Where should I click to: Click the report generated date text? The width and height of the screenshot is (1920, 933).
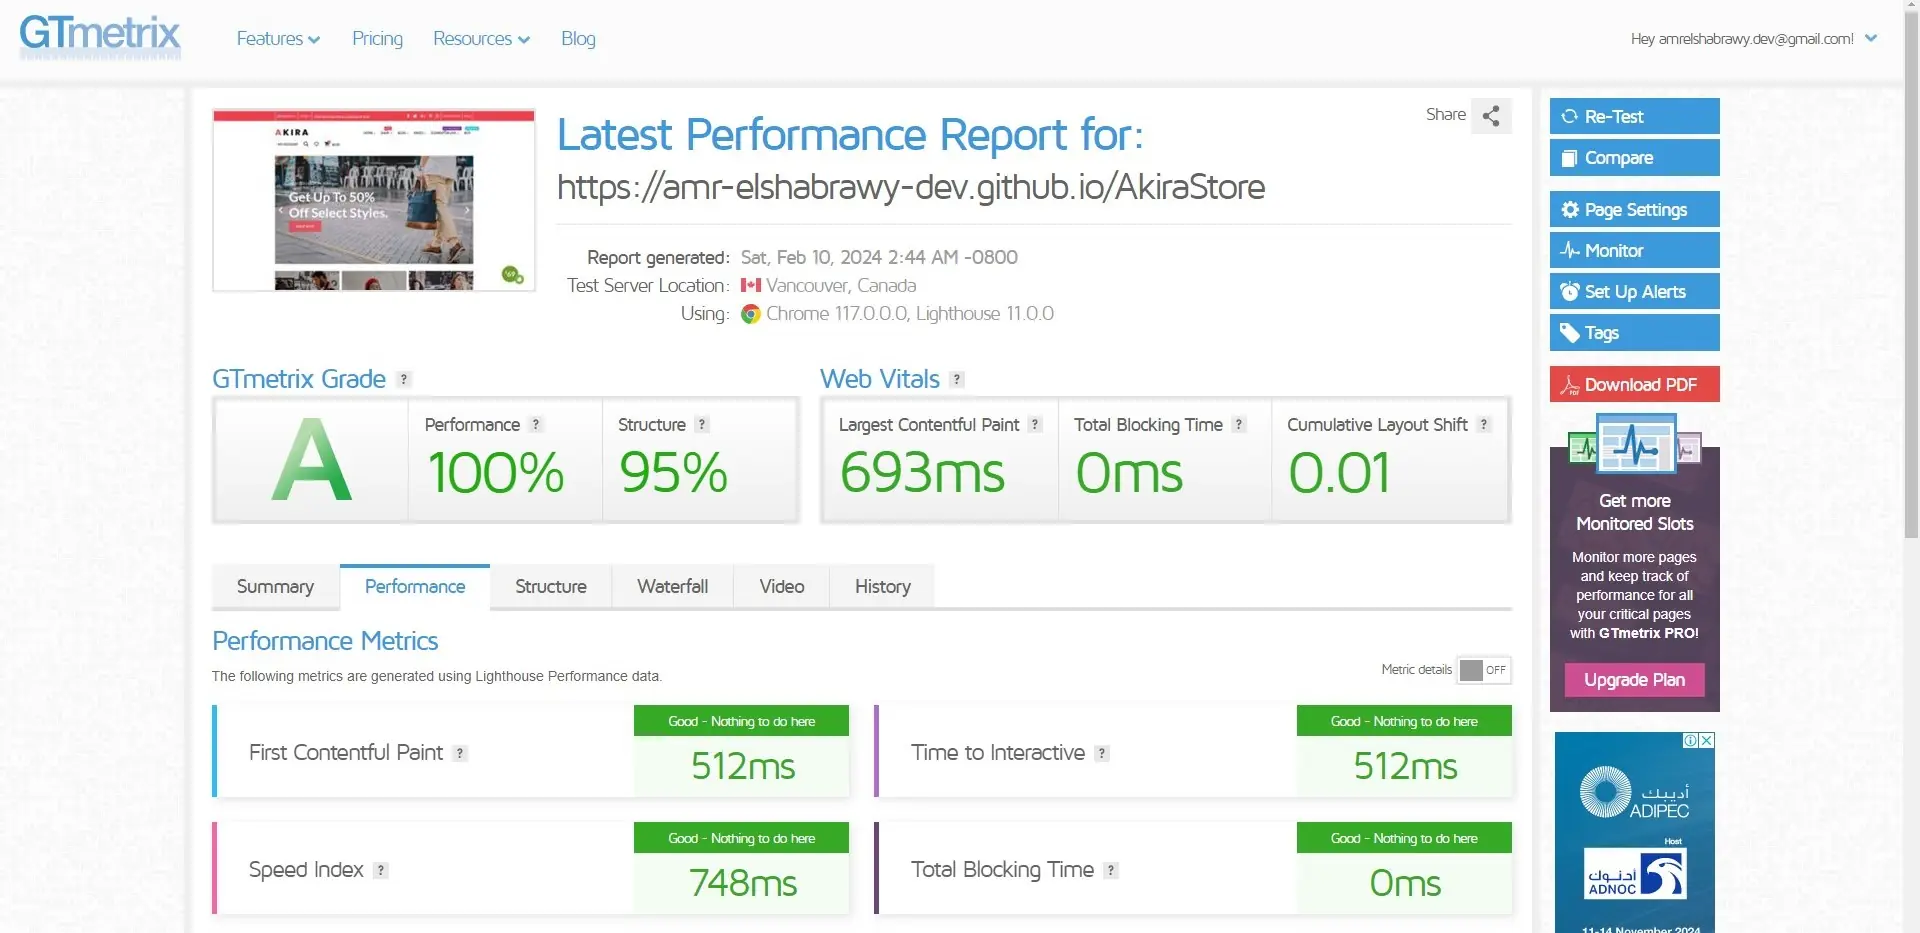(x=879, y=257)
